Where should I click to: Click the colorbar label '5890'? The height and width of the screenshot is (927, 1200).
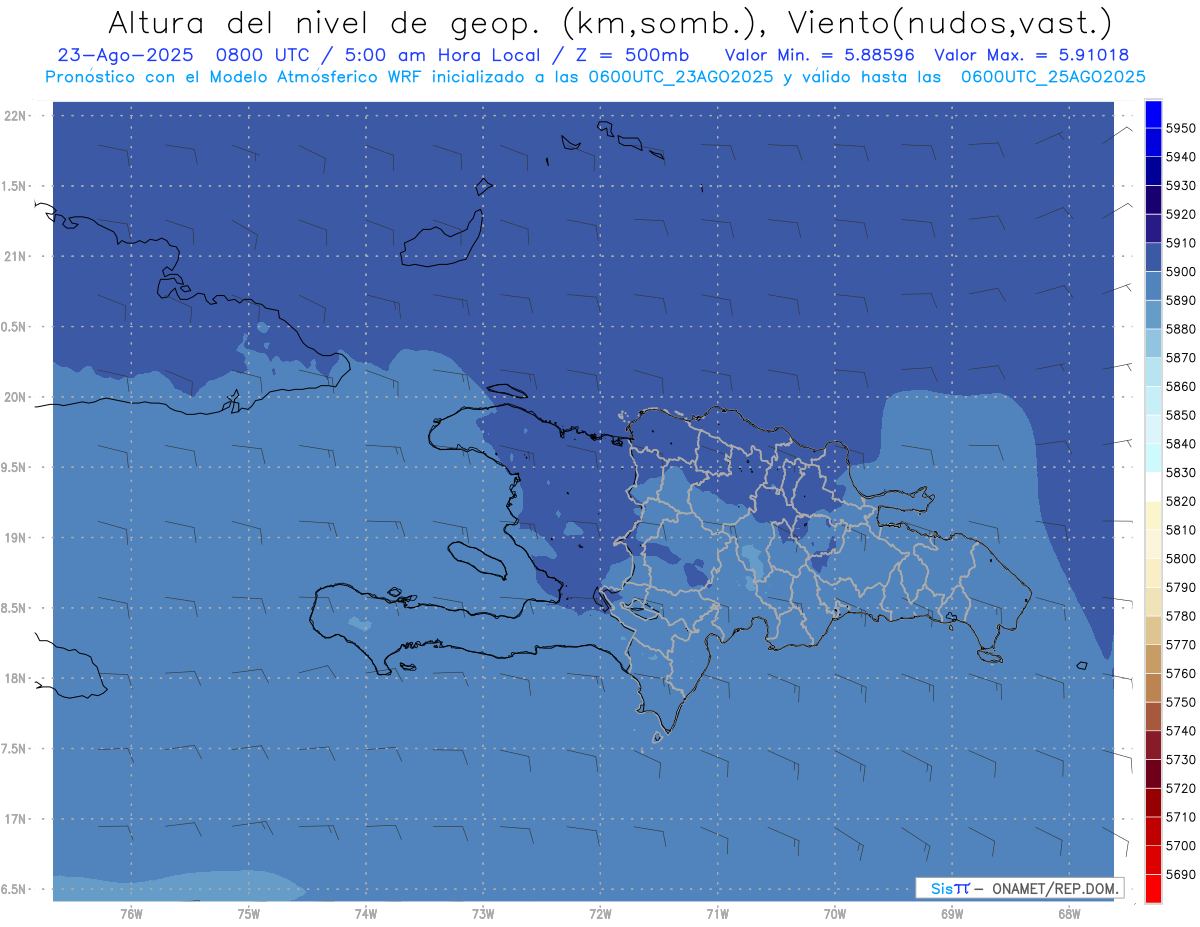pos(1180,301)
